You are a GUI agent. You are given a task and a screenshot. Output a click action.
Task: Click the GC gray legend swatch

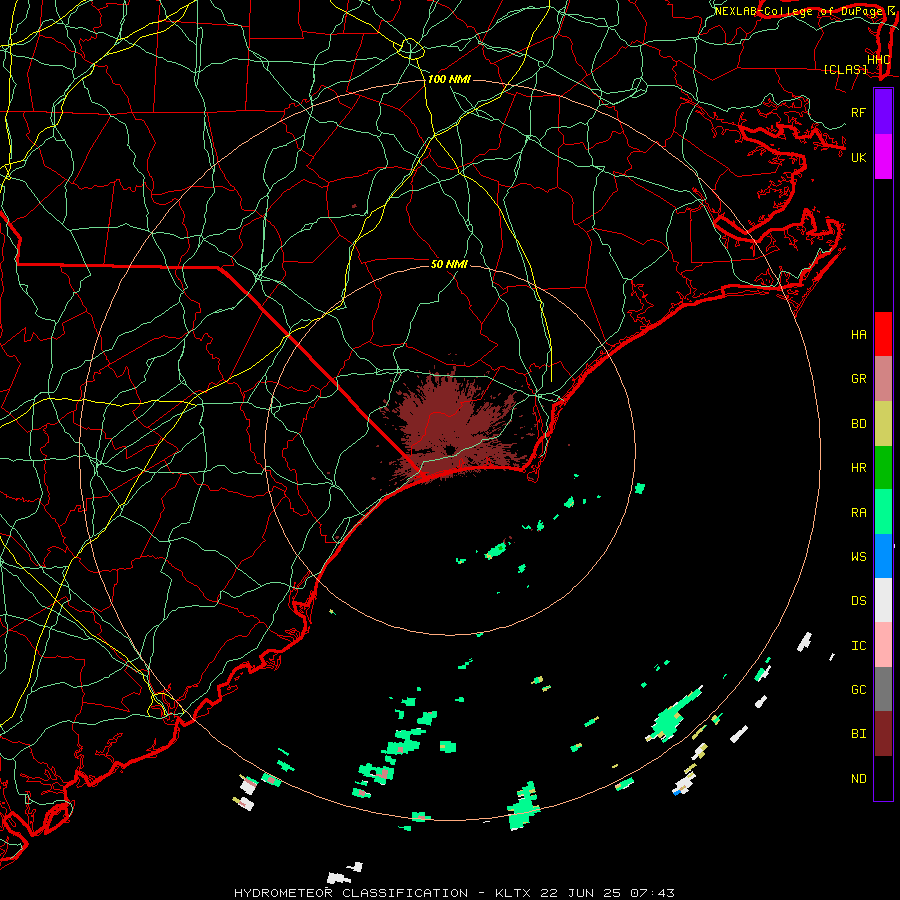[883, 689]
